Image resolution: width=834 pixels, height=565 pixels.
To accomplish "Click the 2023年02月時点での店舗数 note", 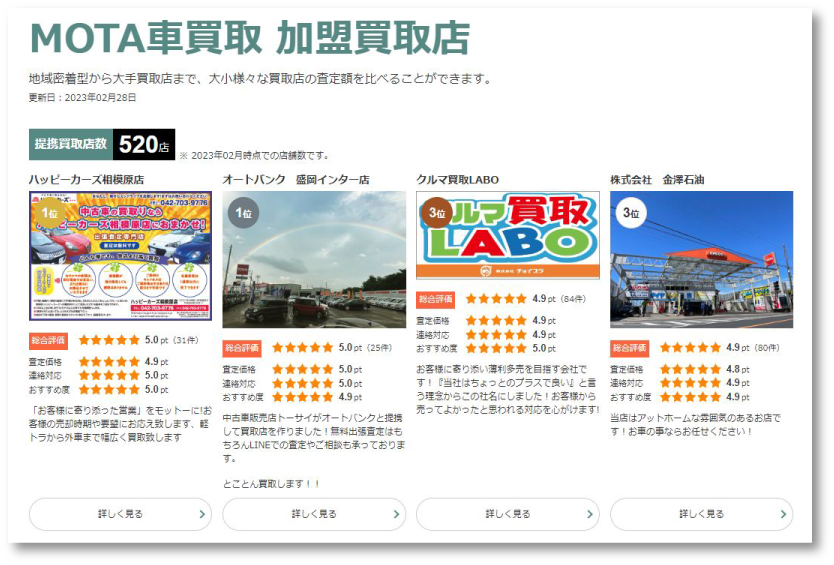I will point(255,155).
